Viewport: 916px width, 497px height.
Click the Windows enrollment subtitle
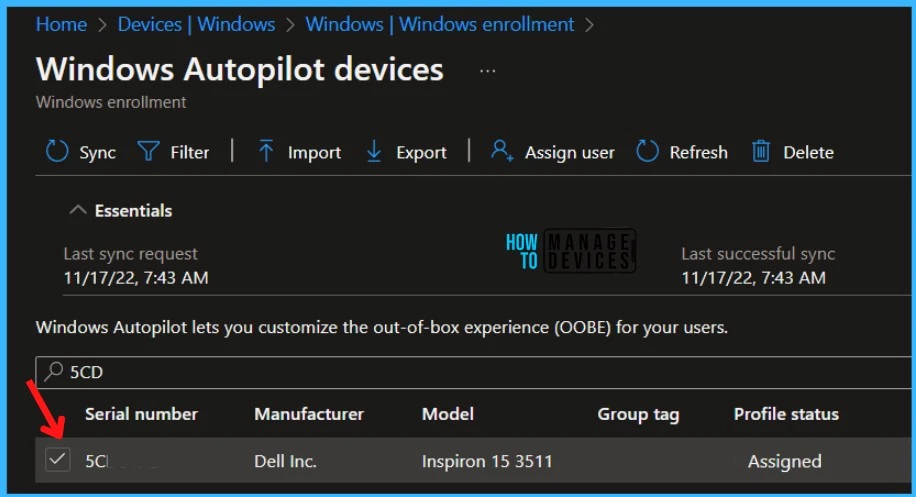coord(111,102)
